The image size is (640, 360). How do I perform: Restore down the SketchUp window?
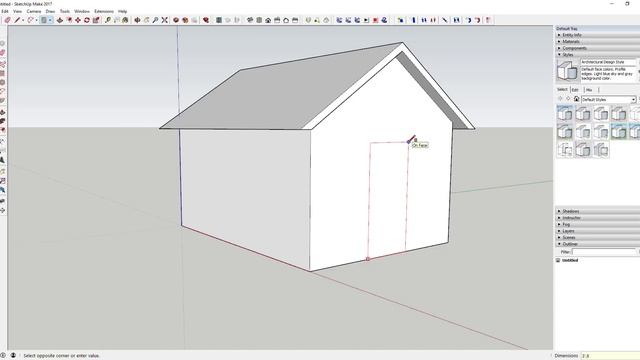627,4
